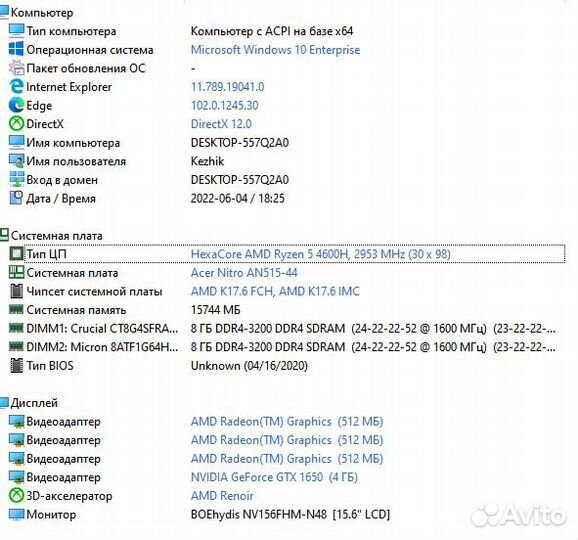The height and width of the screenshot is (540, 578).
Task: Select the Internet Explorer label
Action: click(x=69, y=87)
